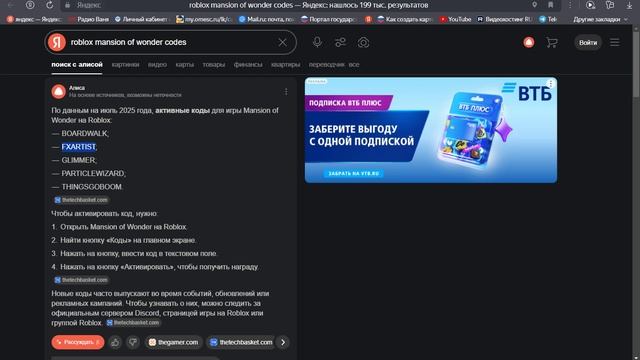The height and width of the screenshot is (360, 640).
Task: Start voice search with the microphone icon
Action: point(317,42)
